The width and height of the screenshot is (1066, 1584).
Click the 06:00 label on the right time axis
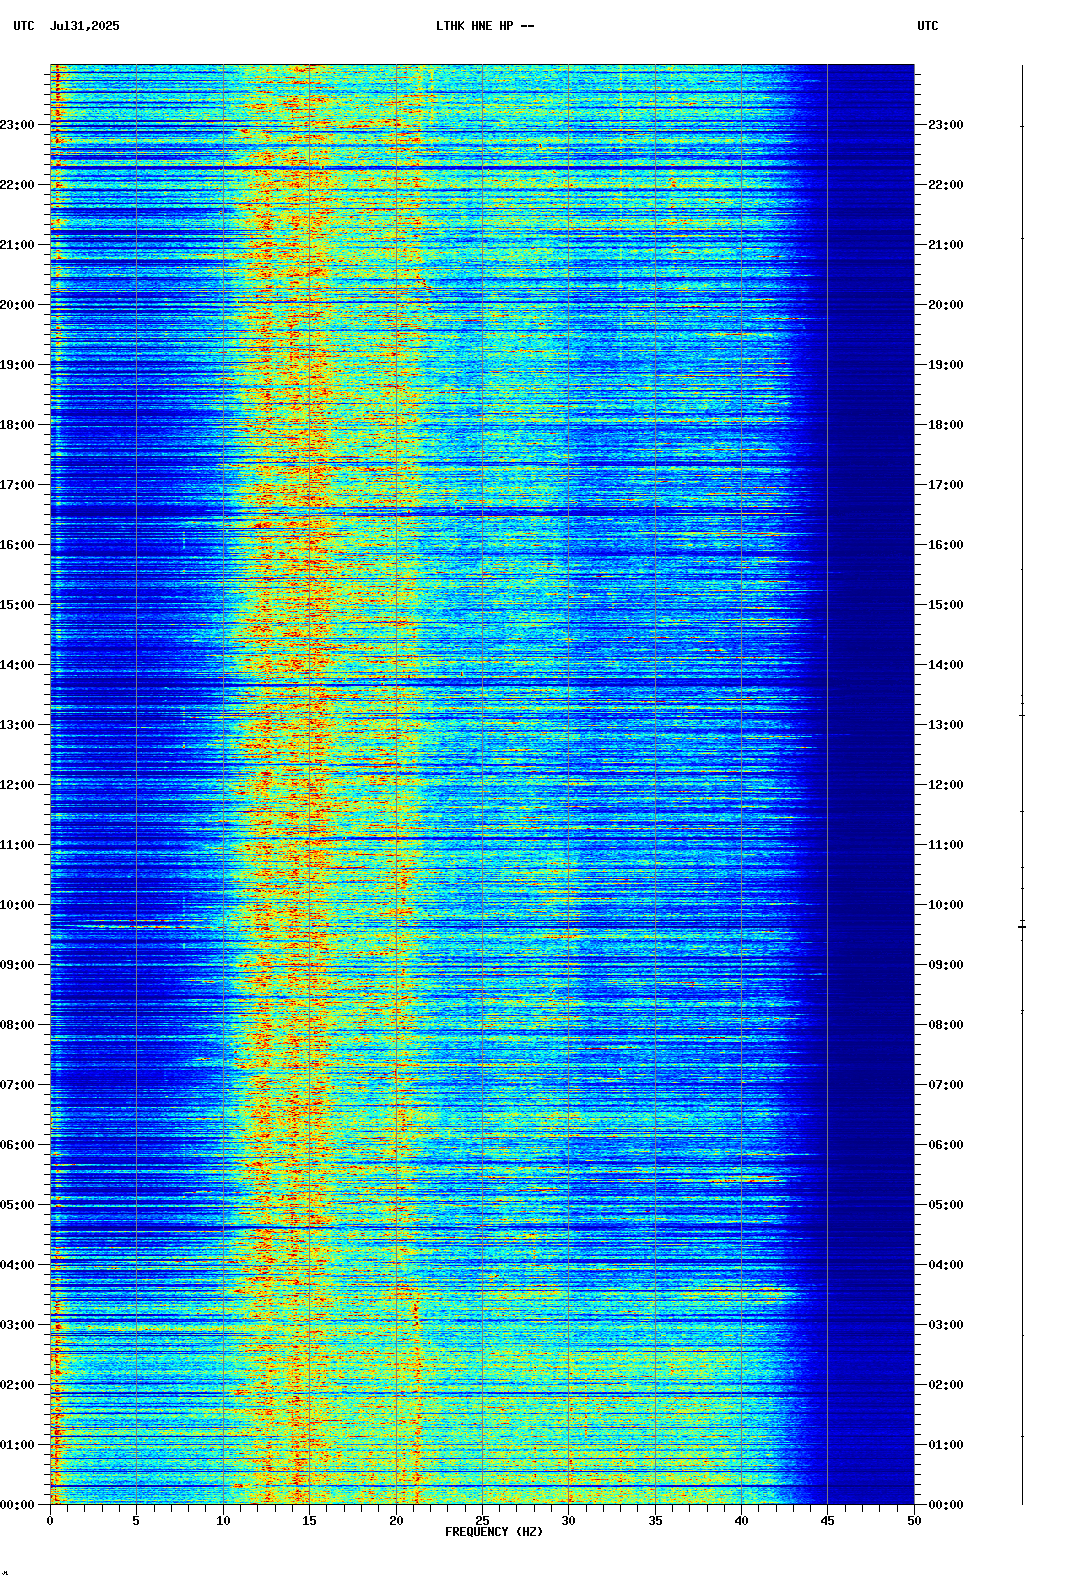point(946,1145)
